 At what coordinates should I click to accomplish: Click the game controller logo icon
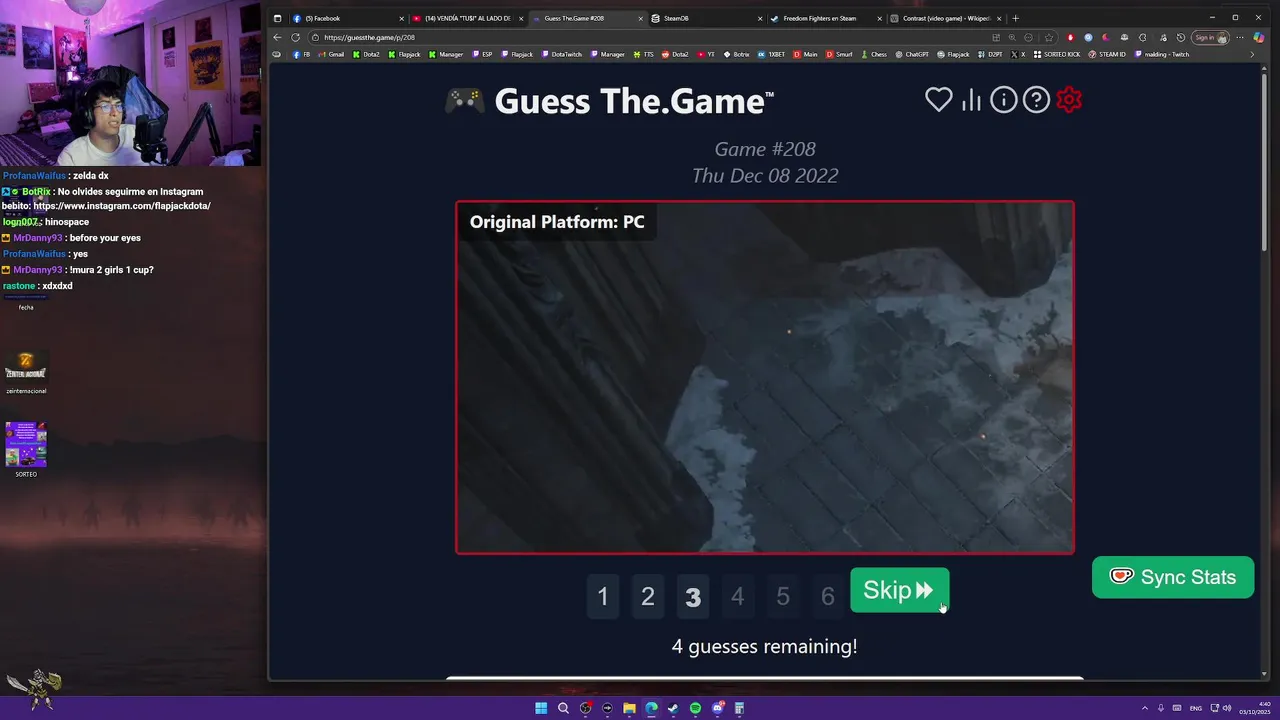point(464,101)
